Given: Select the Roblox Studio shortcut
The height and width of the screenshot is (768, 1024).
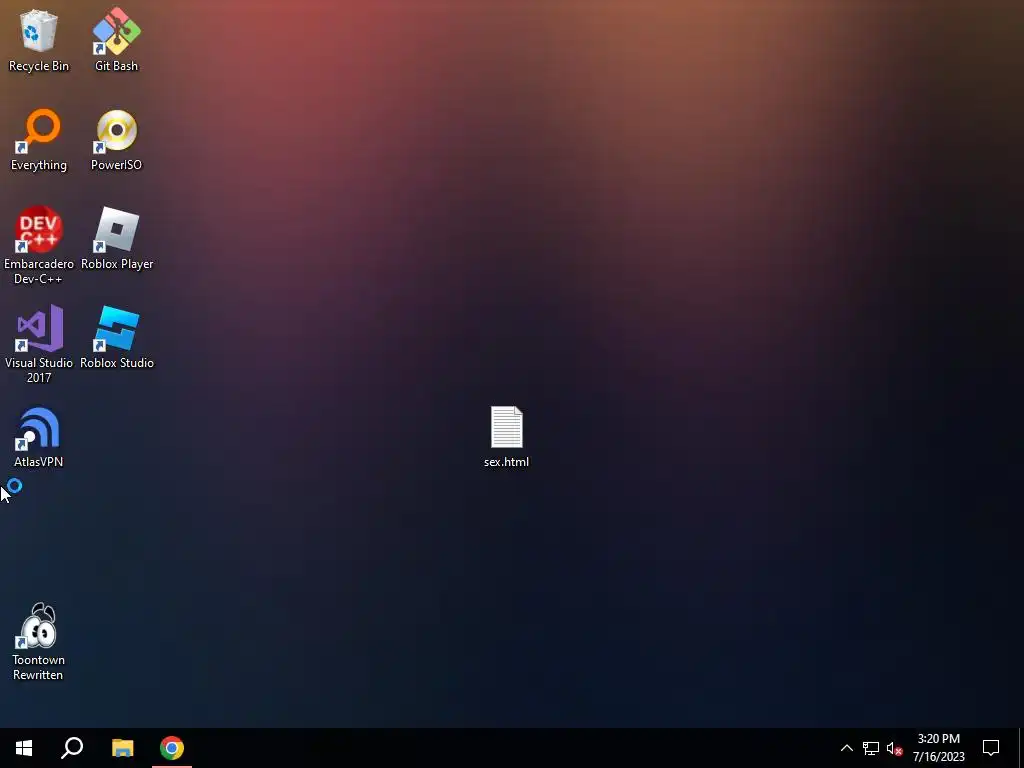Looking at the screenshot, I should pyautogui.click(x=117, y=338).
